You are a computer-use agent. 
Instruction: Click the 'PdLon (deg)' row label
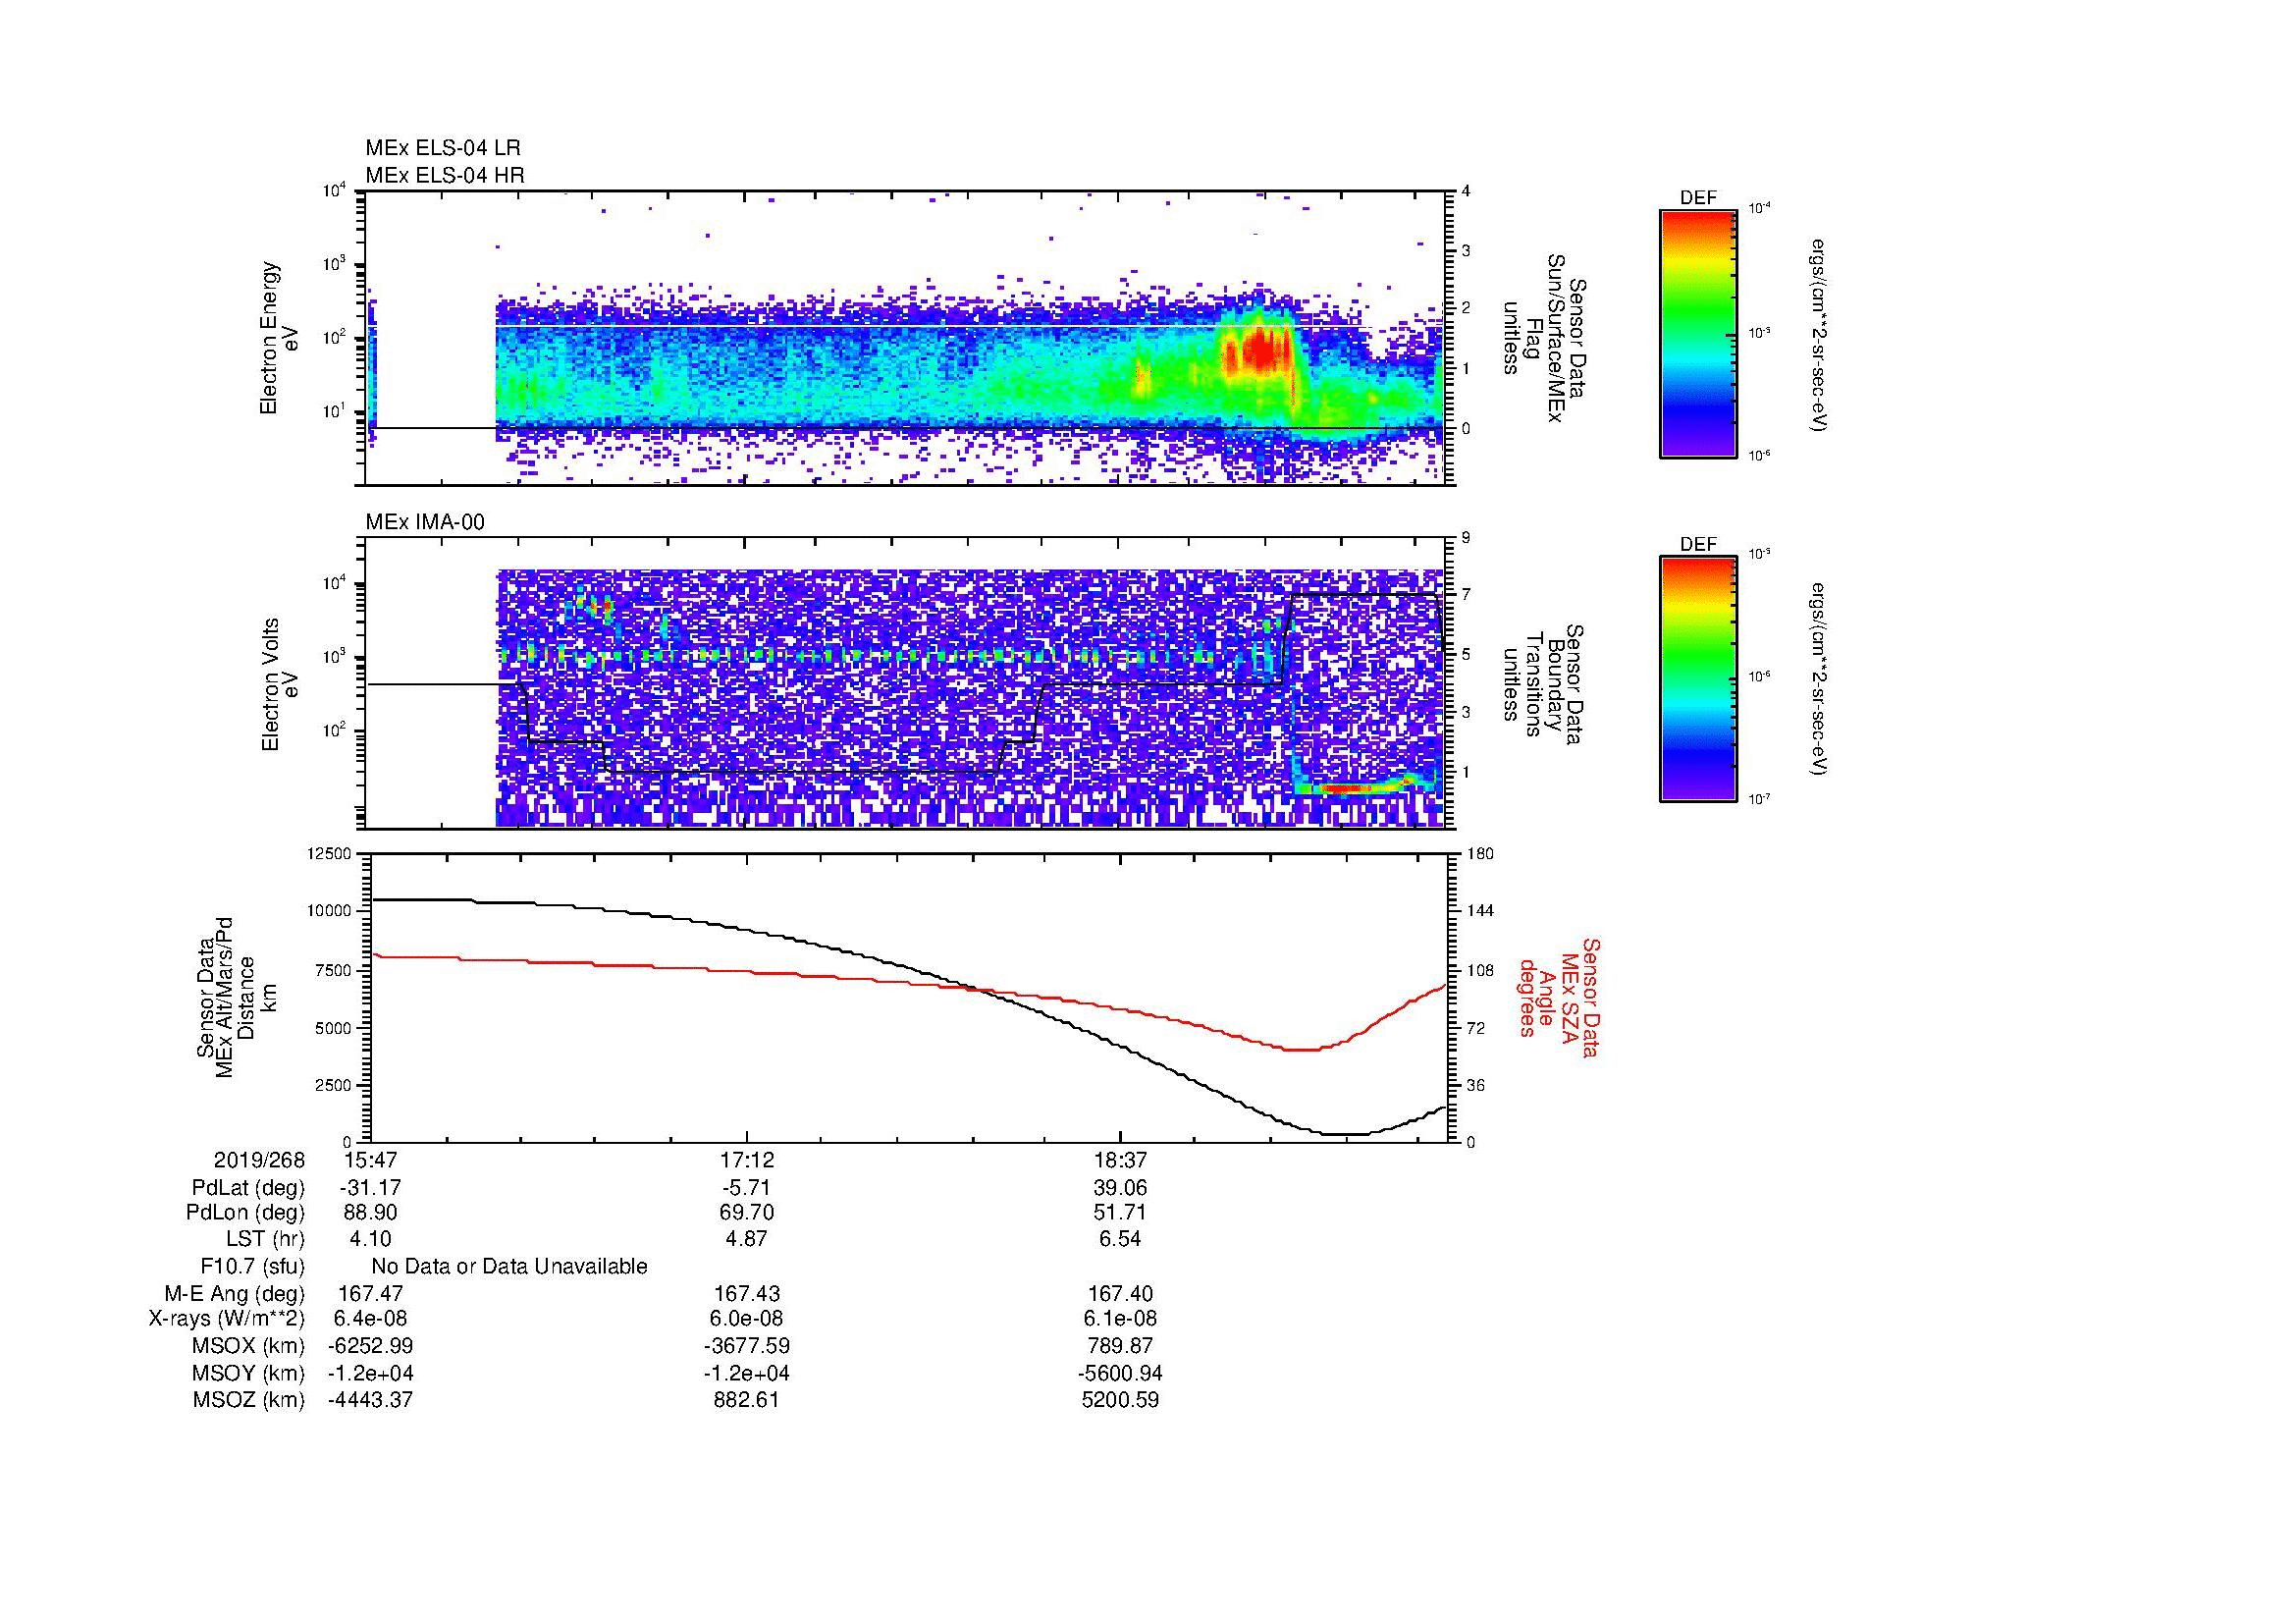[x=245, y=1213]
